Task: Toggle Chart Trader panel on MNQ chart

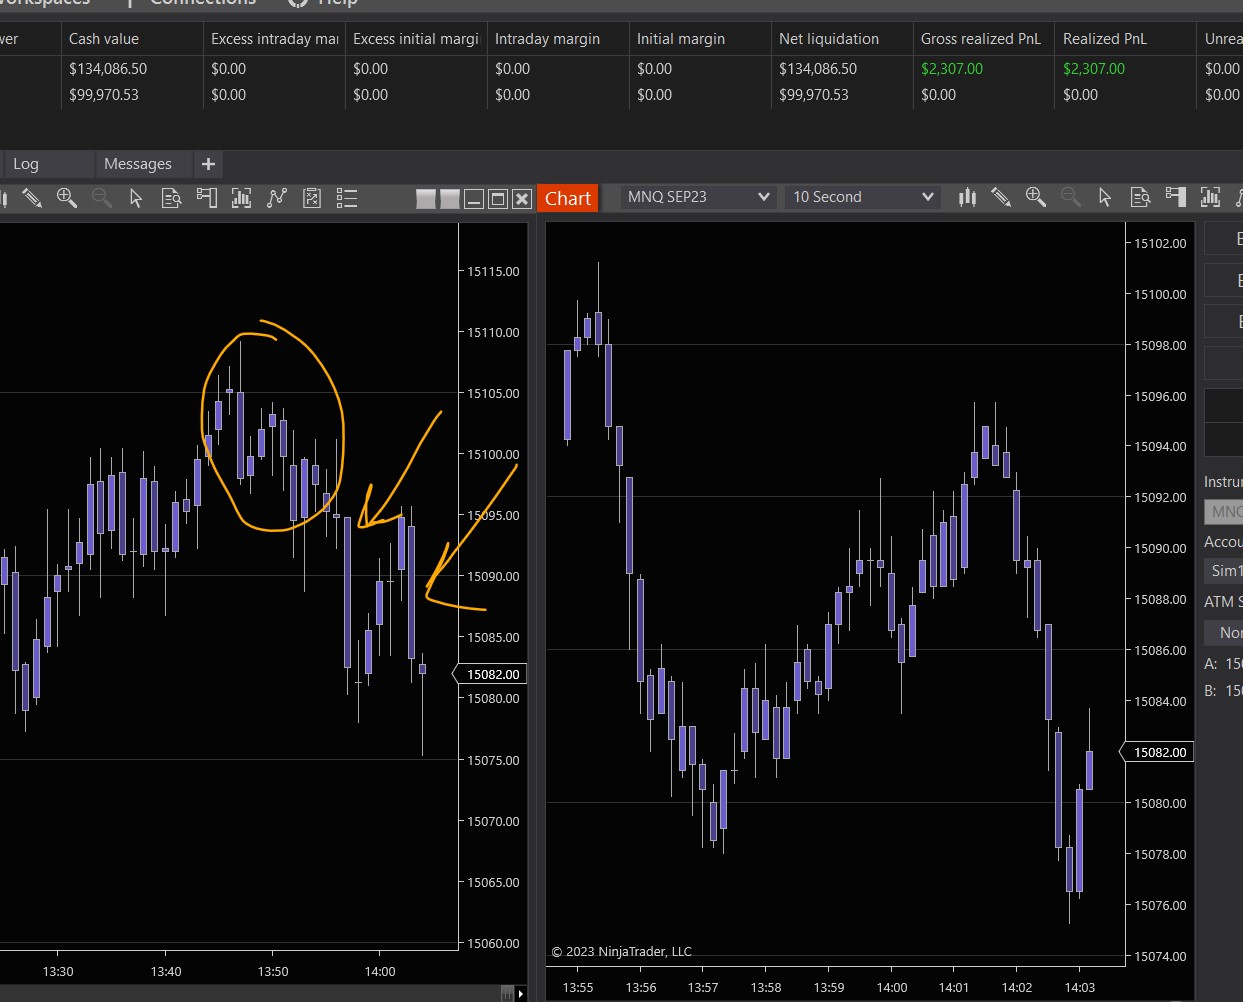Action: (1175, 197)
